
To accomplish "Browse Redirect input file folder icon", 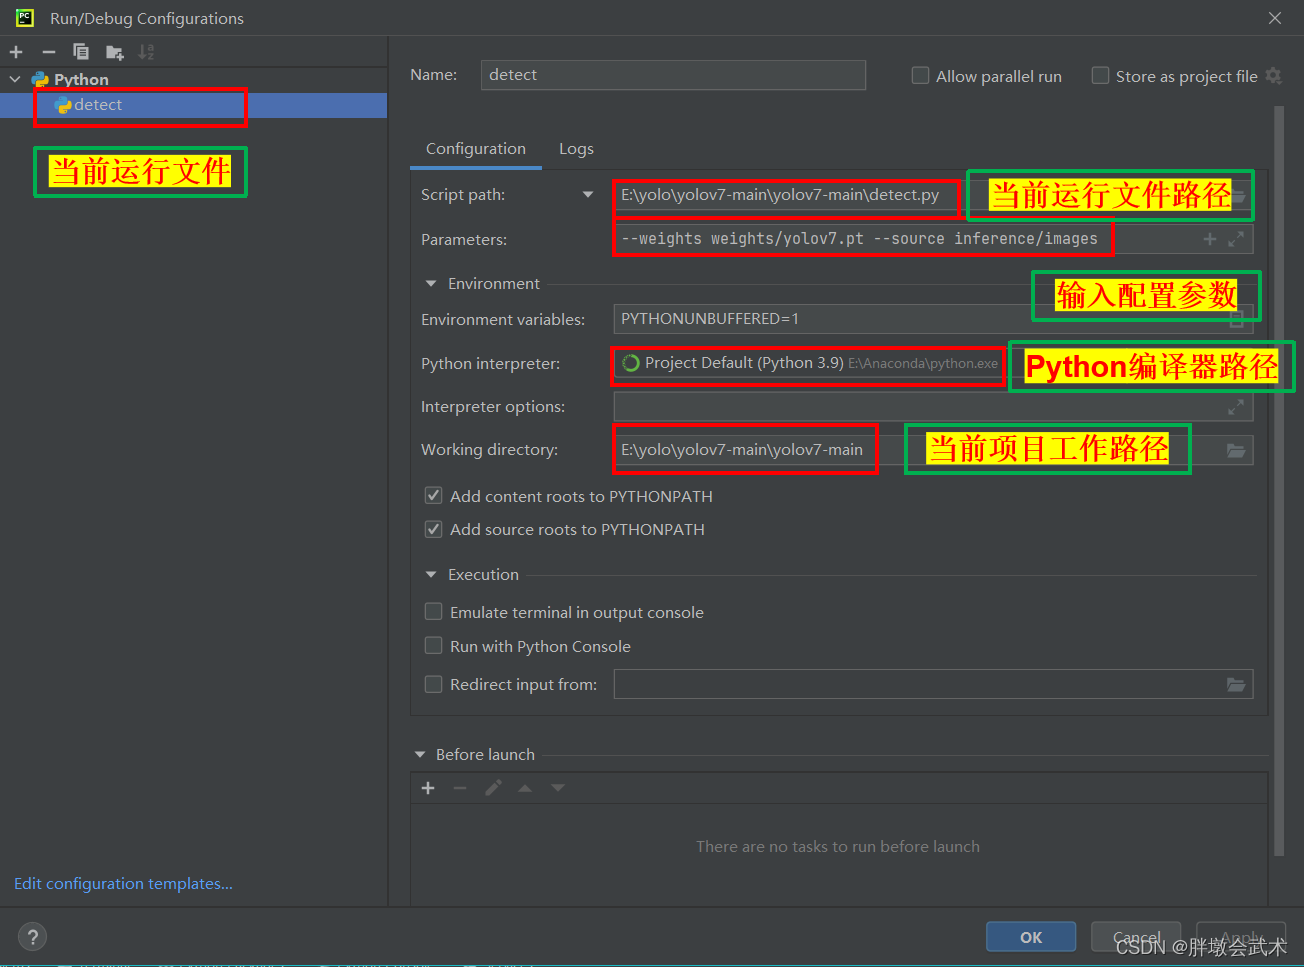I will click(1236, 684).
